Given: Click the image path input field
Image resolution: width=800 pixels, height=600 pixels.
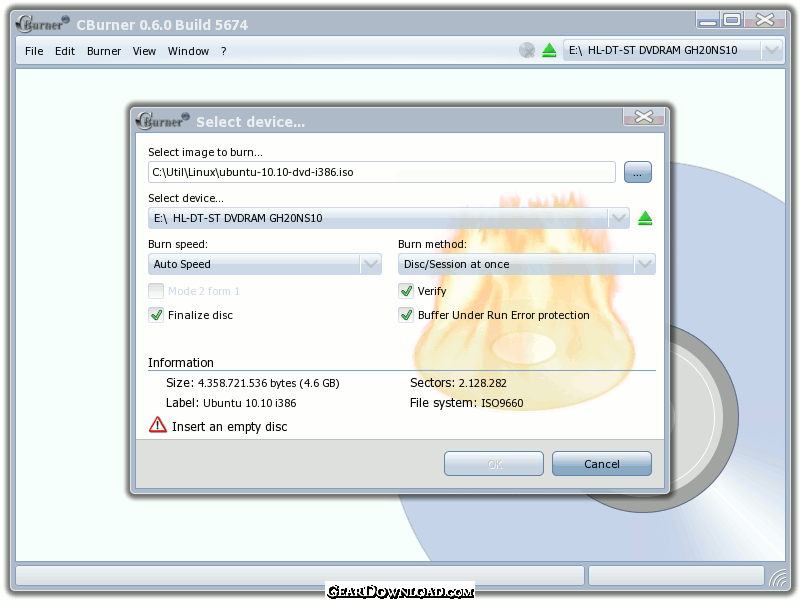Looking at the screenshot, I should [x=381, y=172].
